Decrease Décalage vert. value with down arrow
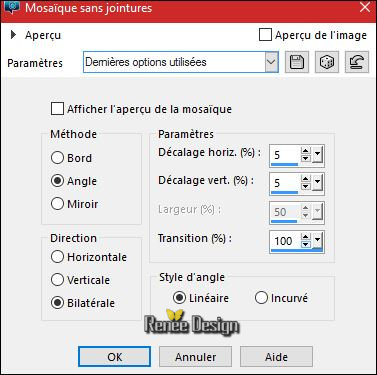The height and width of the screenshot is (375, 377). [x=305, y=186]
